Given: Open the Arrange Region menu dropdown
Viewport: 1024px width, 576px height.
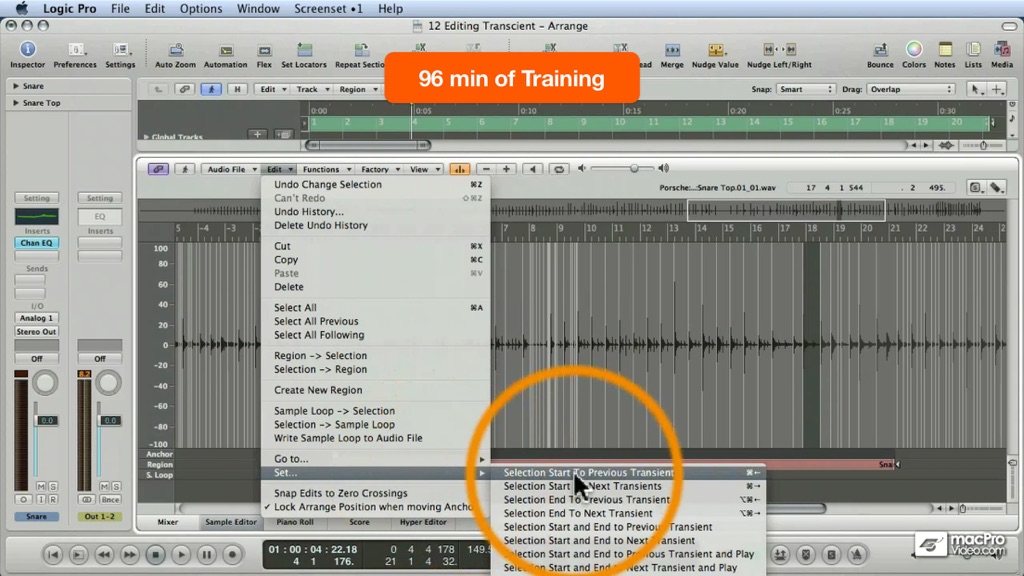Looking at the screenshot, I should [x=359, y=89].
